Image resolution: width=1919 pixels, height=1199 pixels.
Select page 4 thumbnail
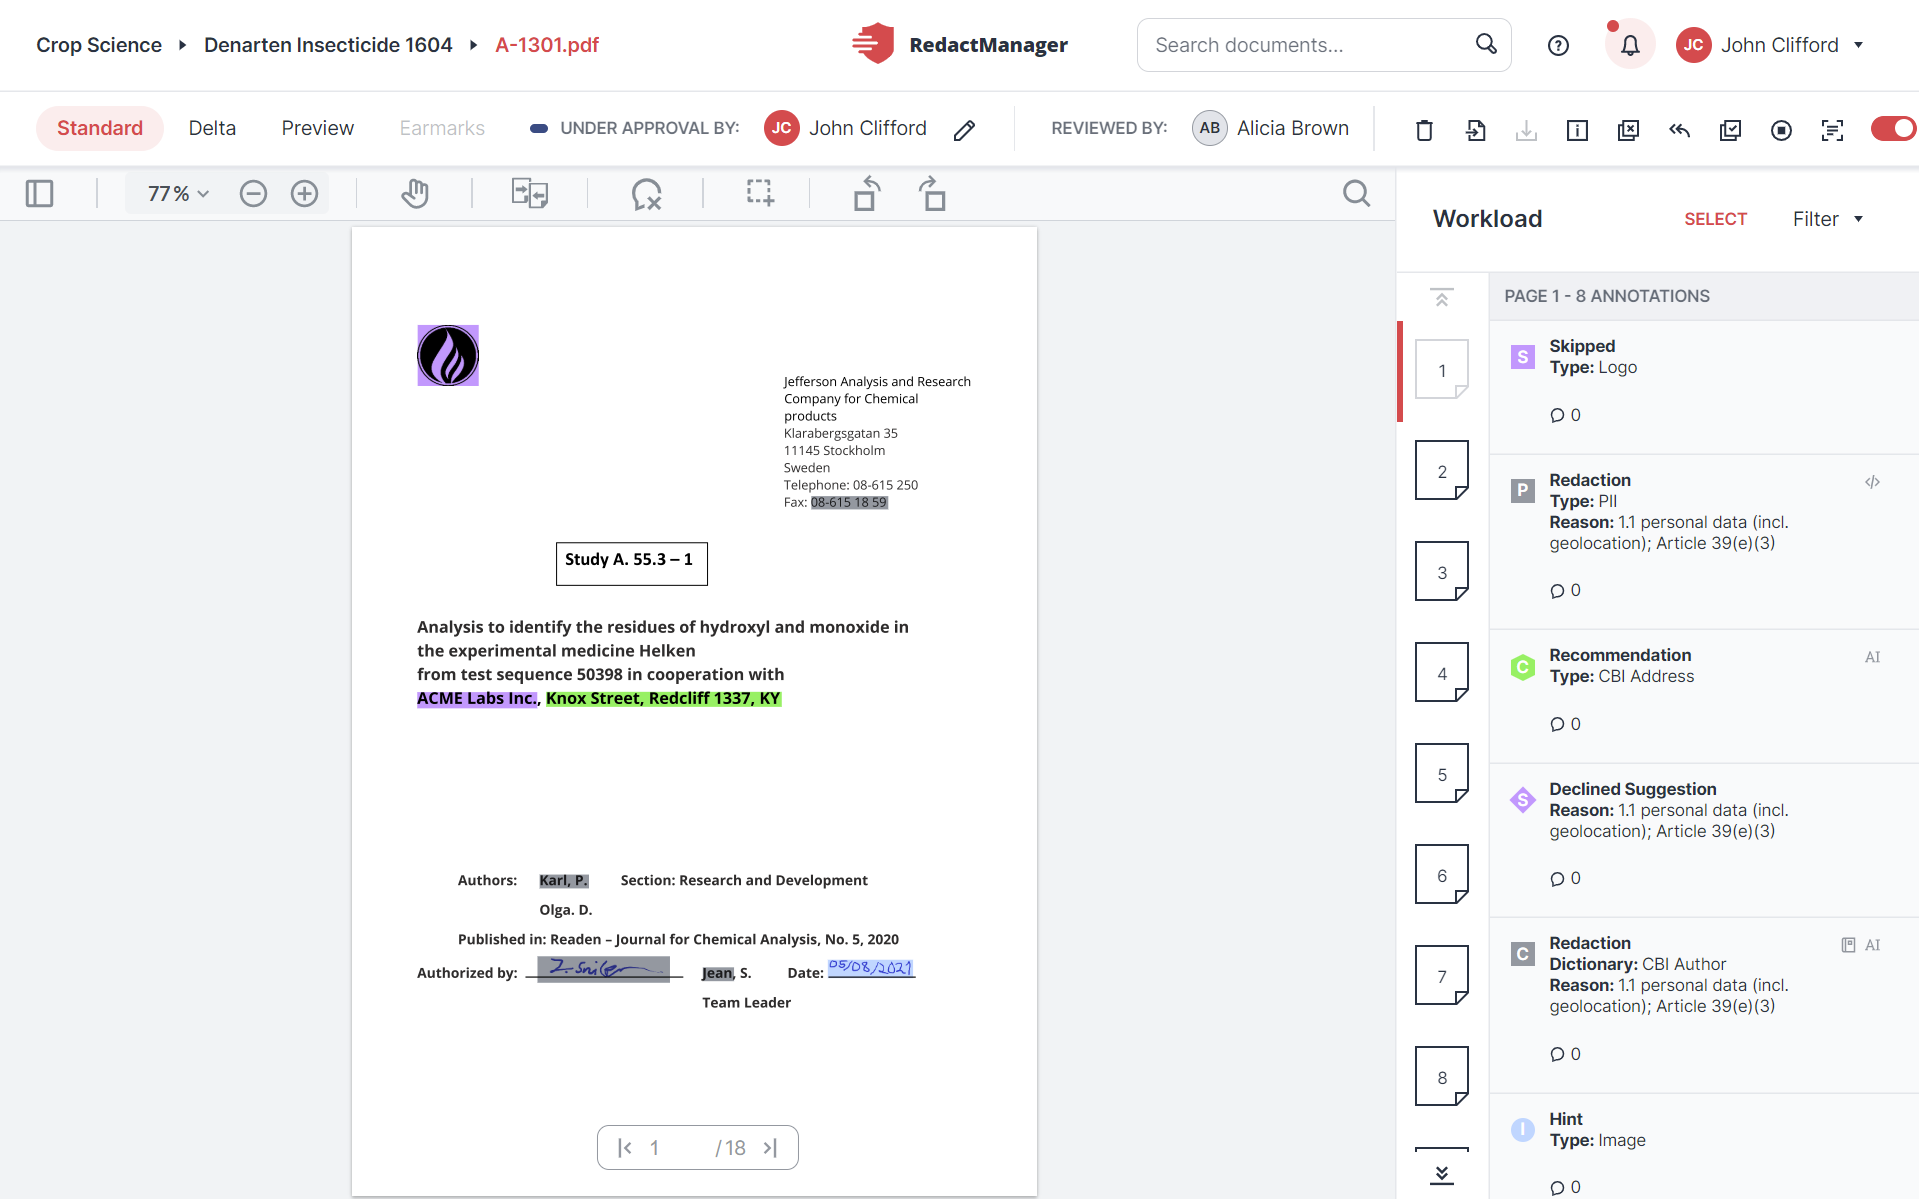pos(1442,672)
